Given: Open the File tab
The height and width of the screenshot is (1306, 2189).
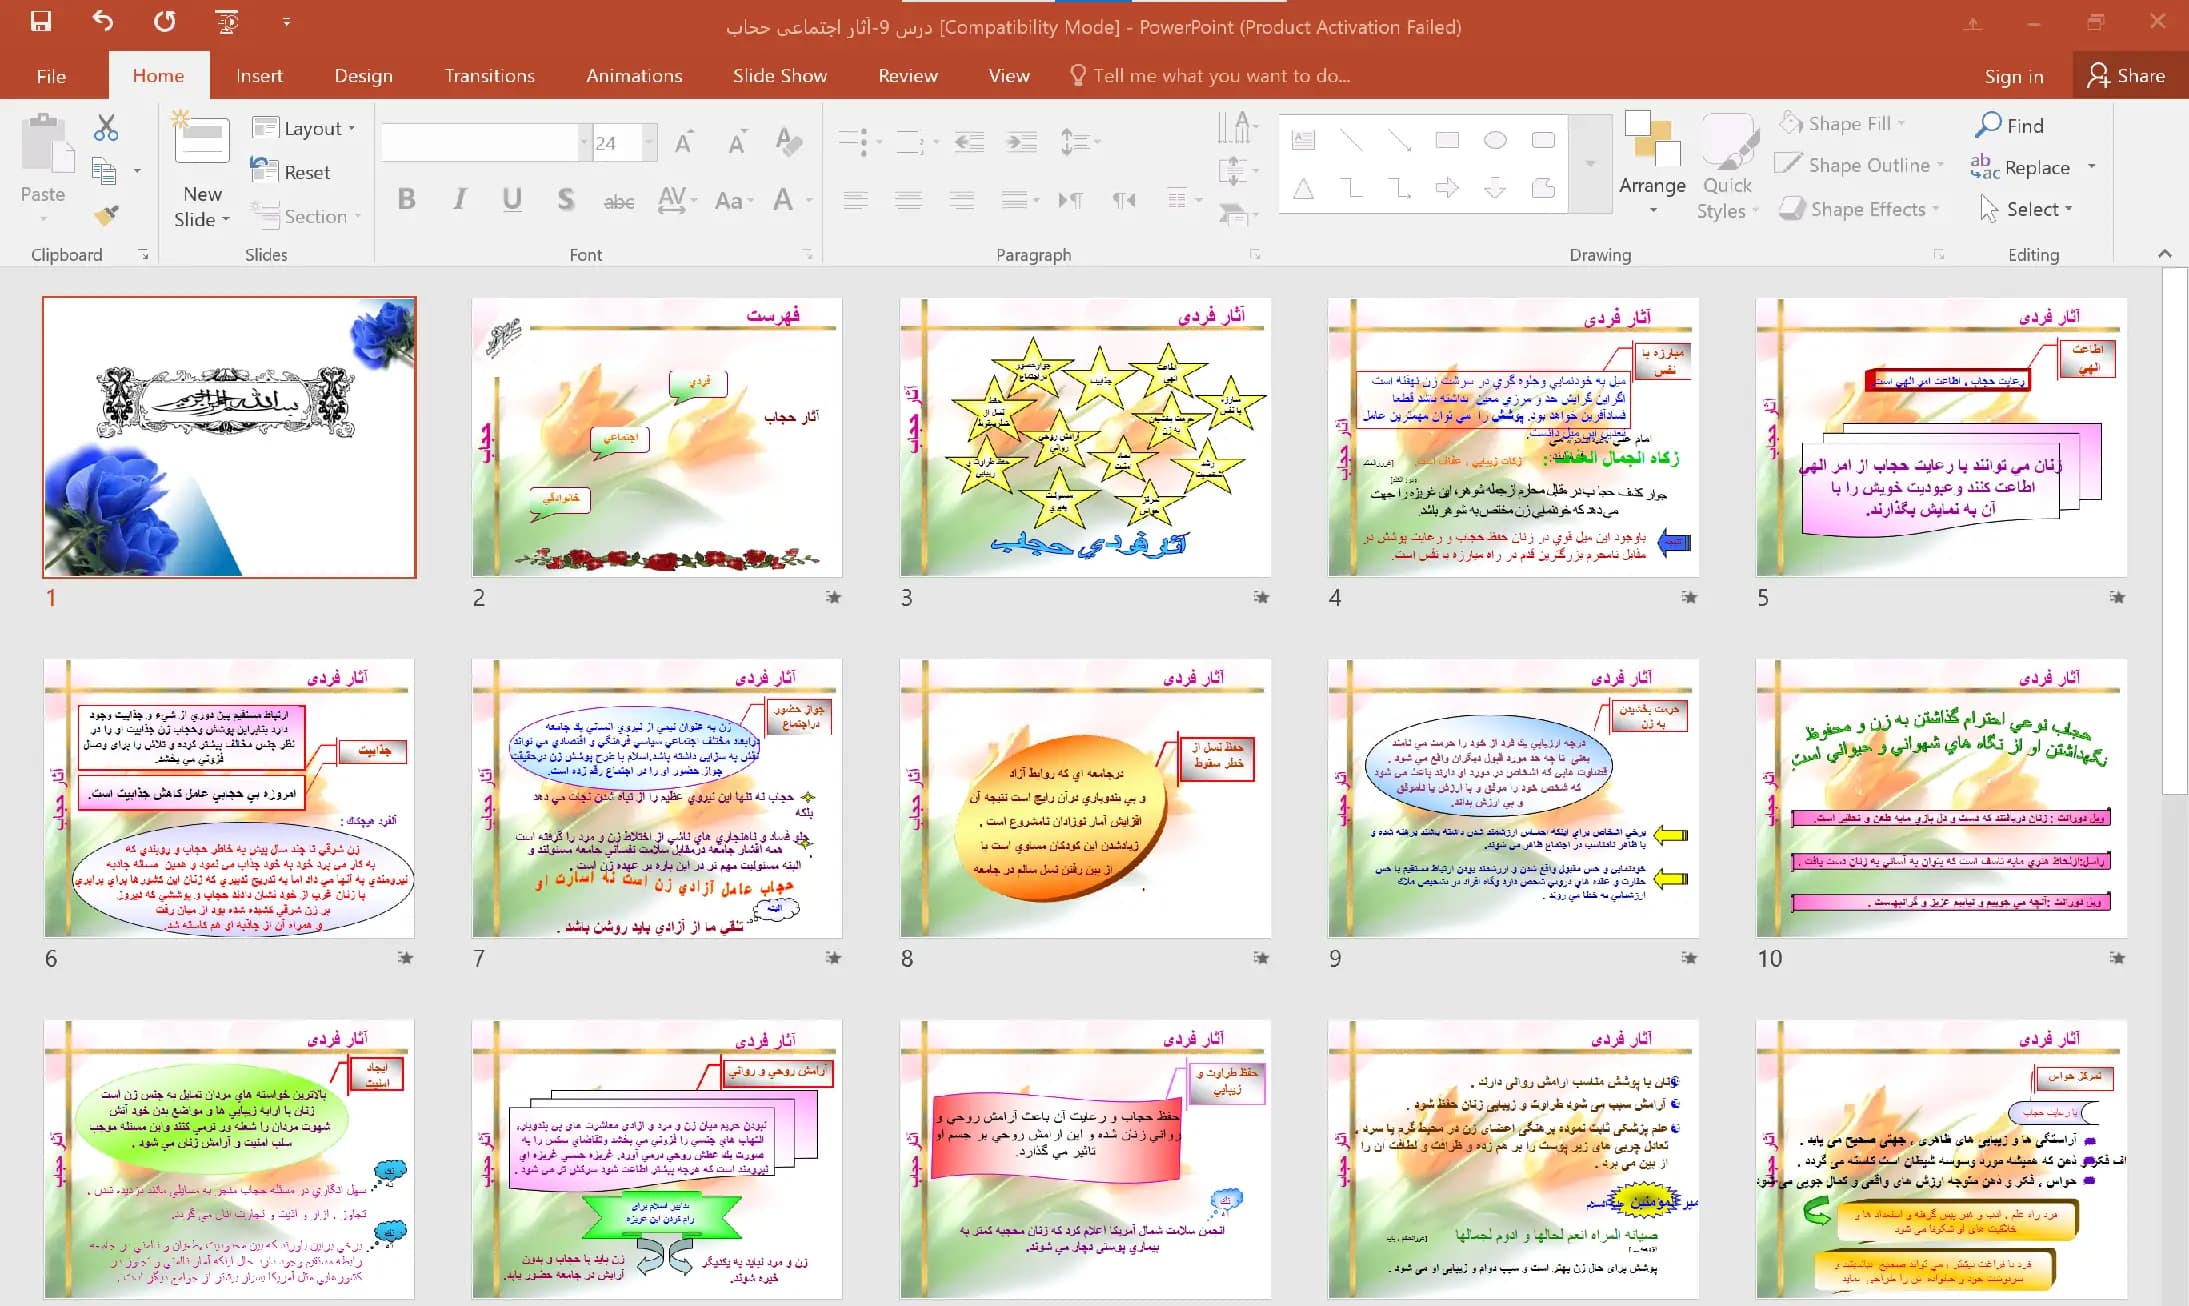Looking at the screenshot, I should [51, 76].
